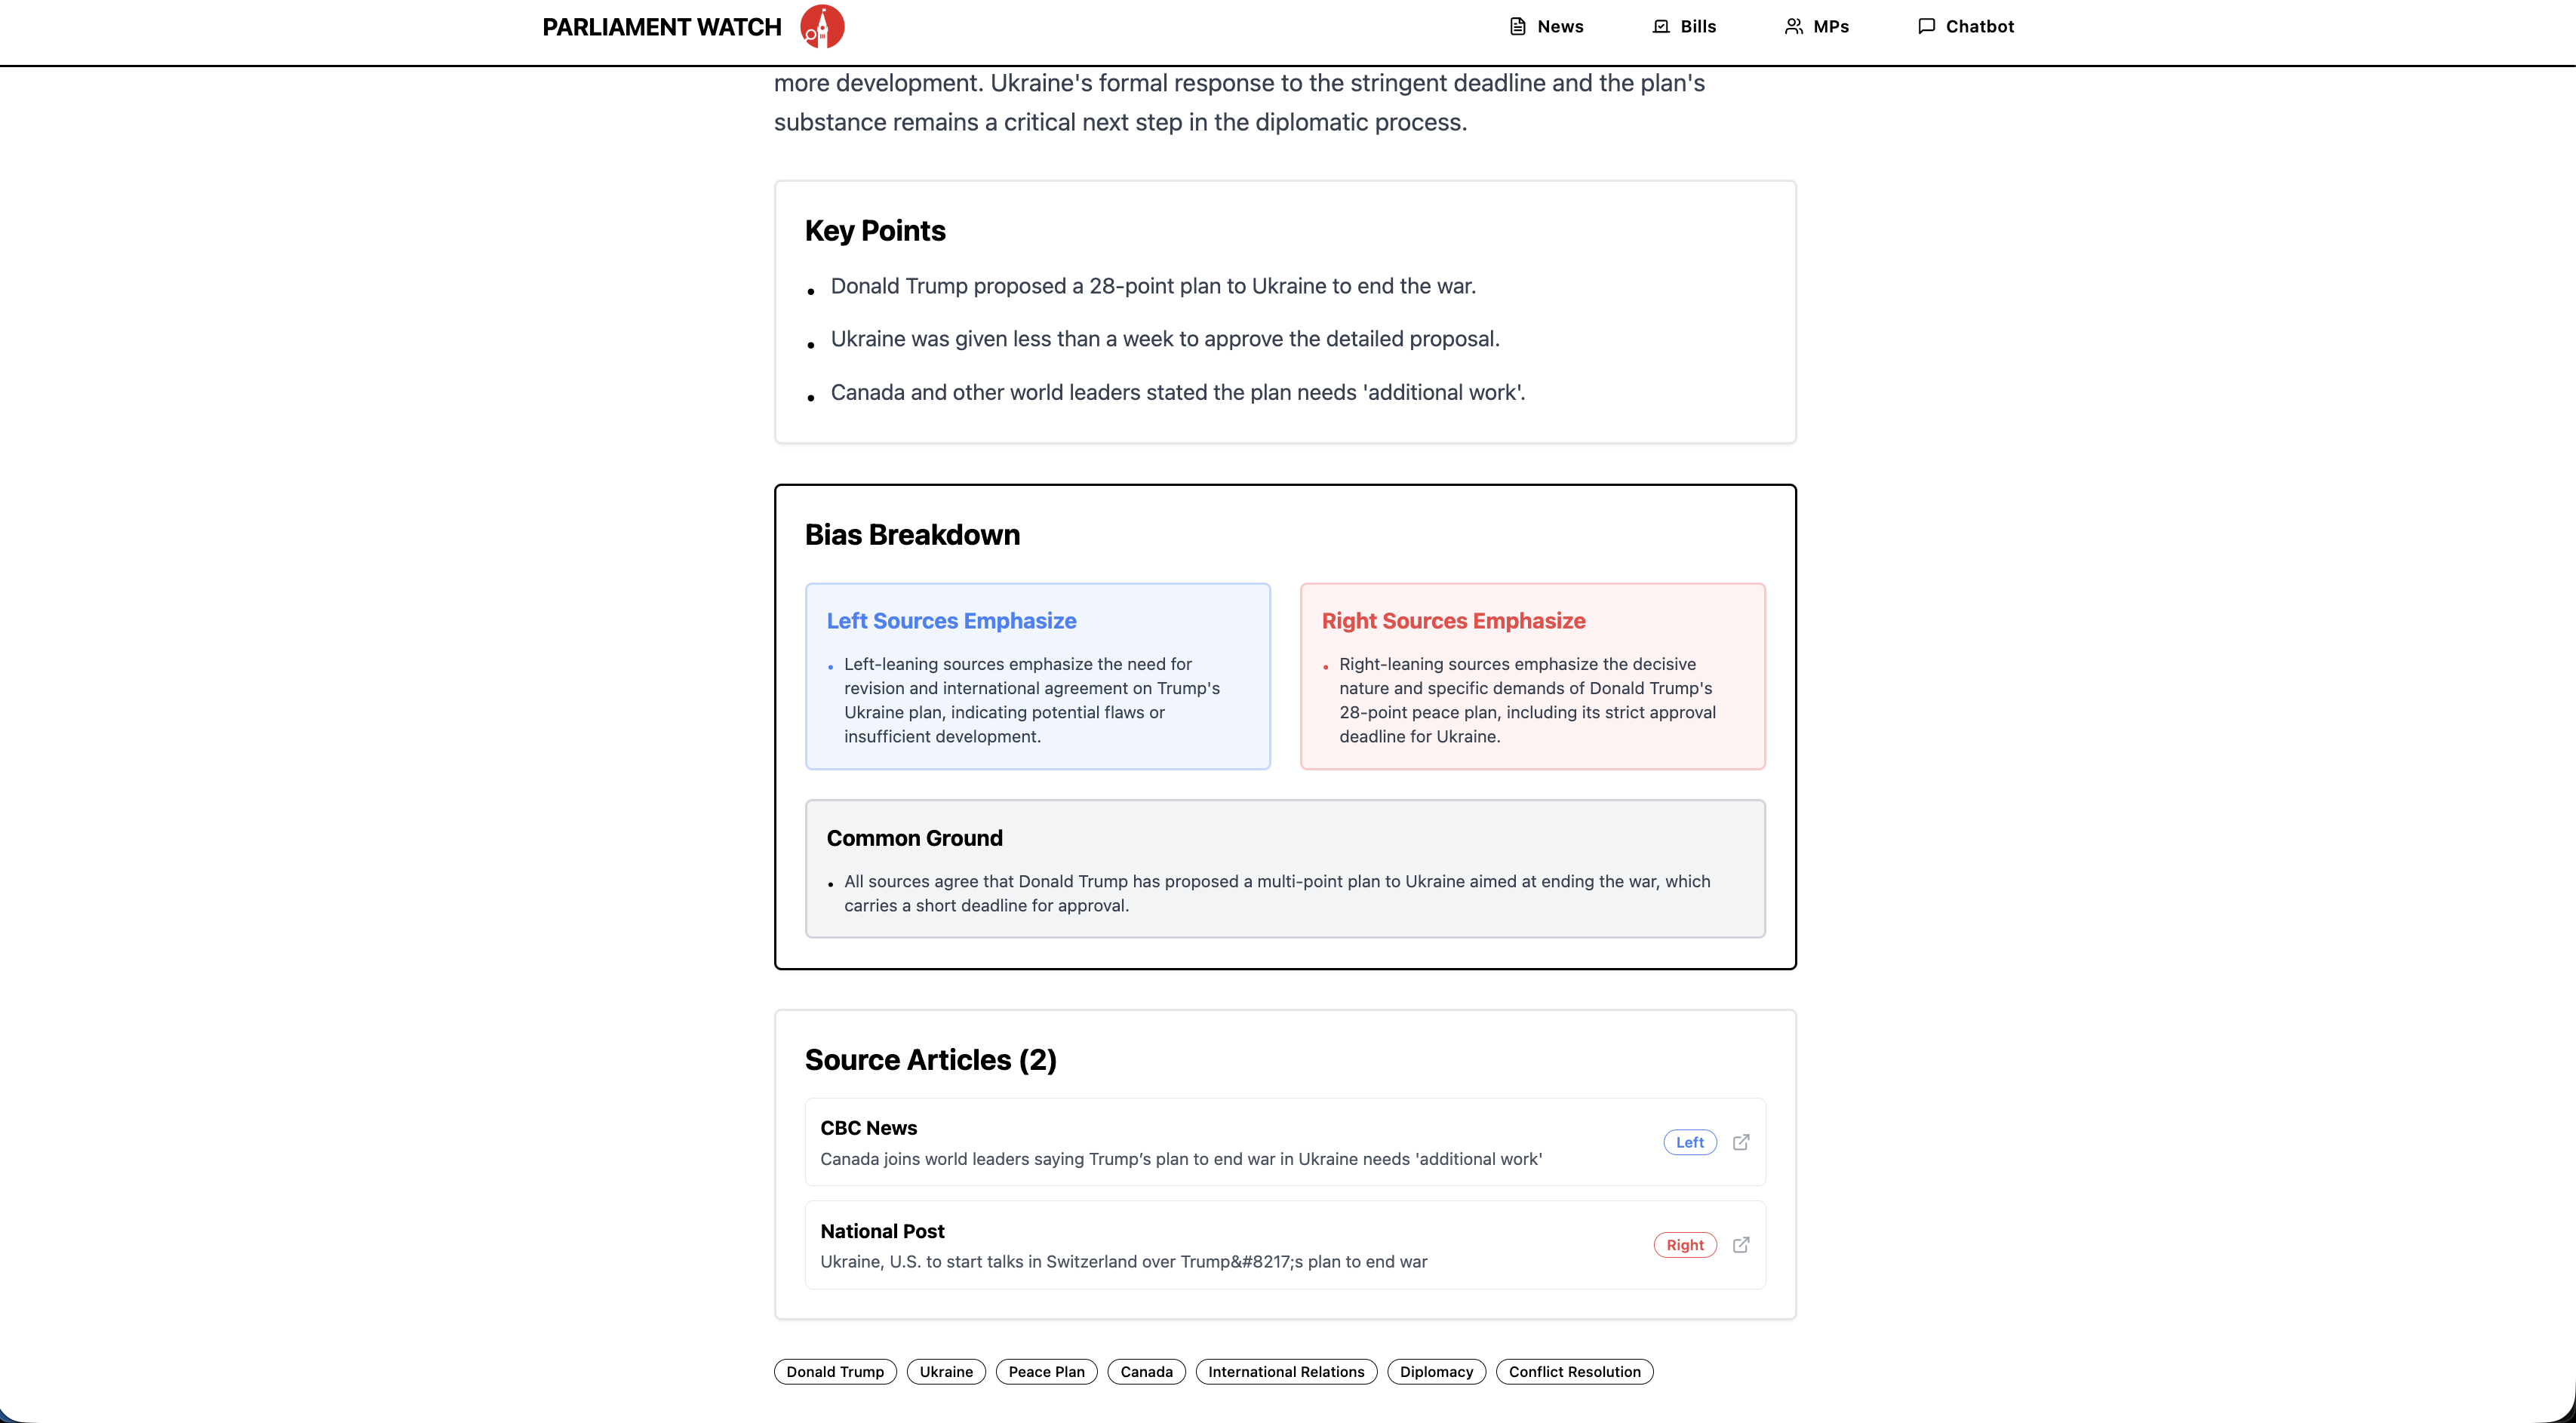Click the Left bias badge
This screenshot has height=1423, width=2576.
tap(1690, 1142)
